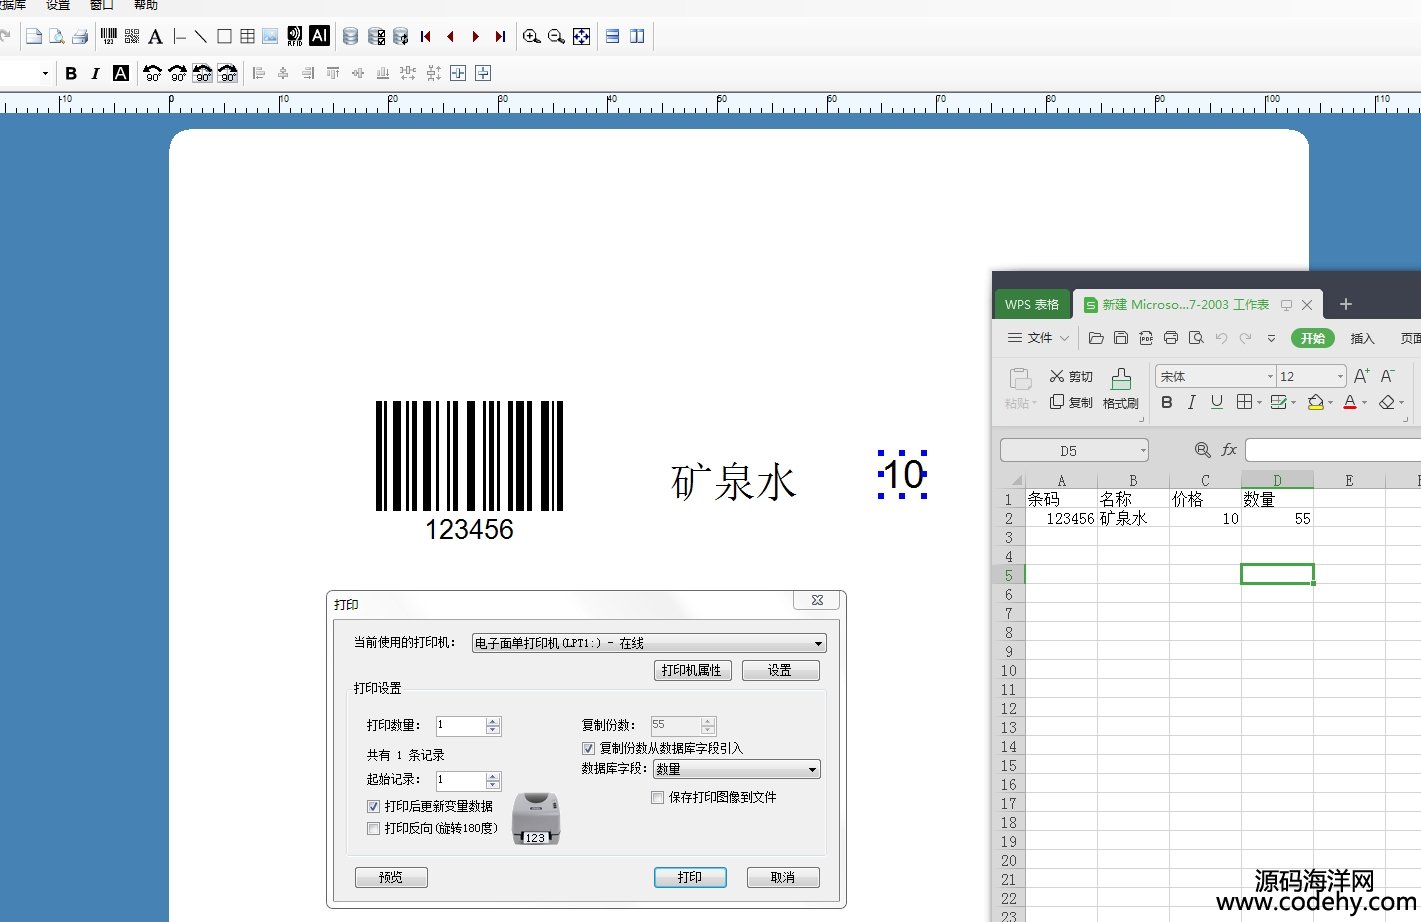Click the WPS format painter 格式刷
1421x922 pixels.
click(1121, 389)
